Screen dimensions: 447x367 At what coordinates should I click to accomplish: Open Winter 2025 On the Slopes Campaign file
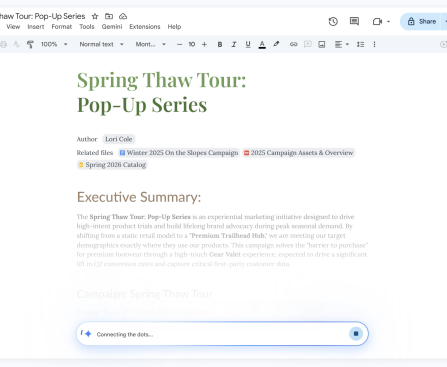(179, 153)
